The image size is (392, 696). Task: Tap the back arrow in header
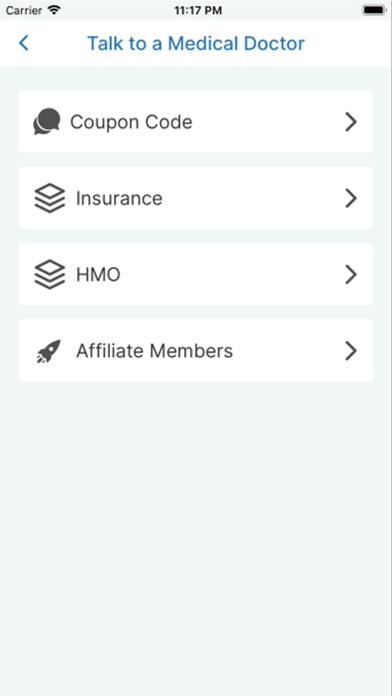point(24,43)
